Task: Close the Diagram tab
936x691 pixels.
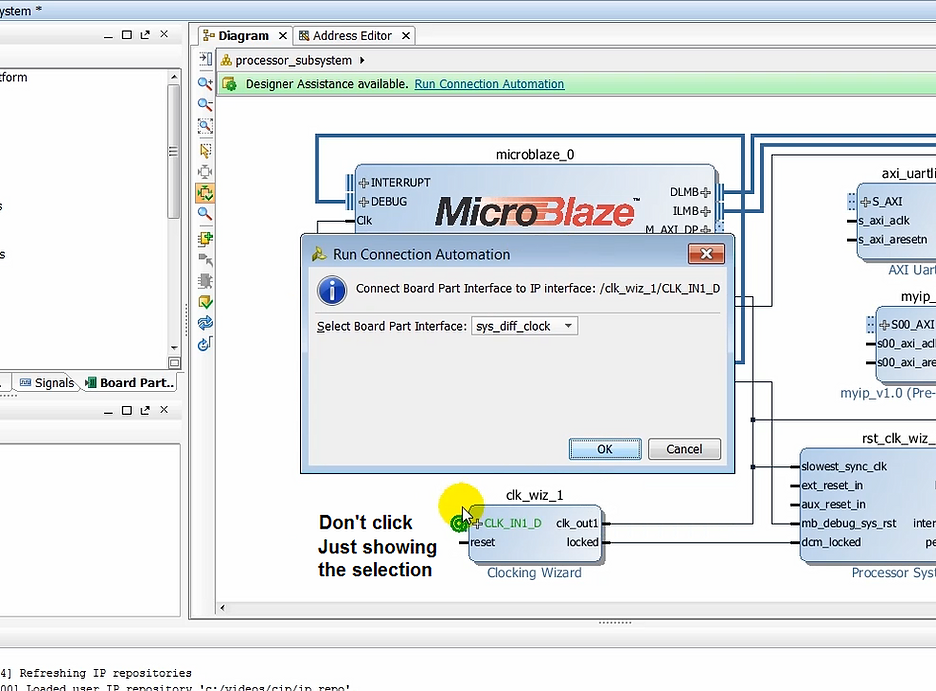Action: pos(283,36)
